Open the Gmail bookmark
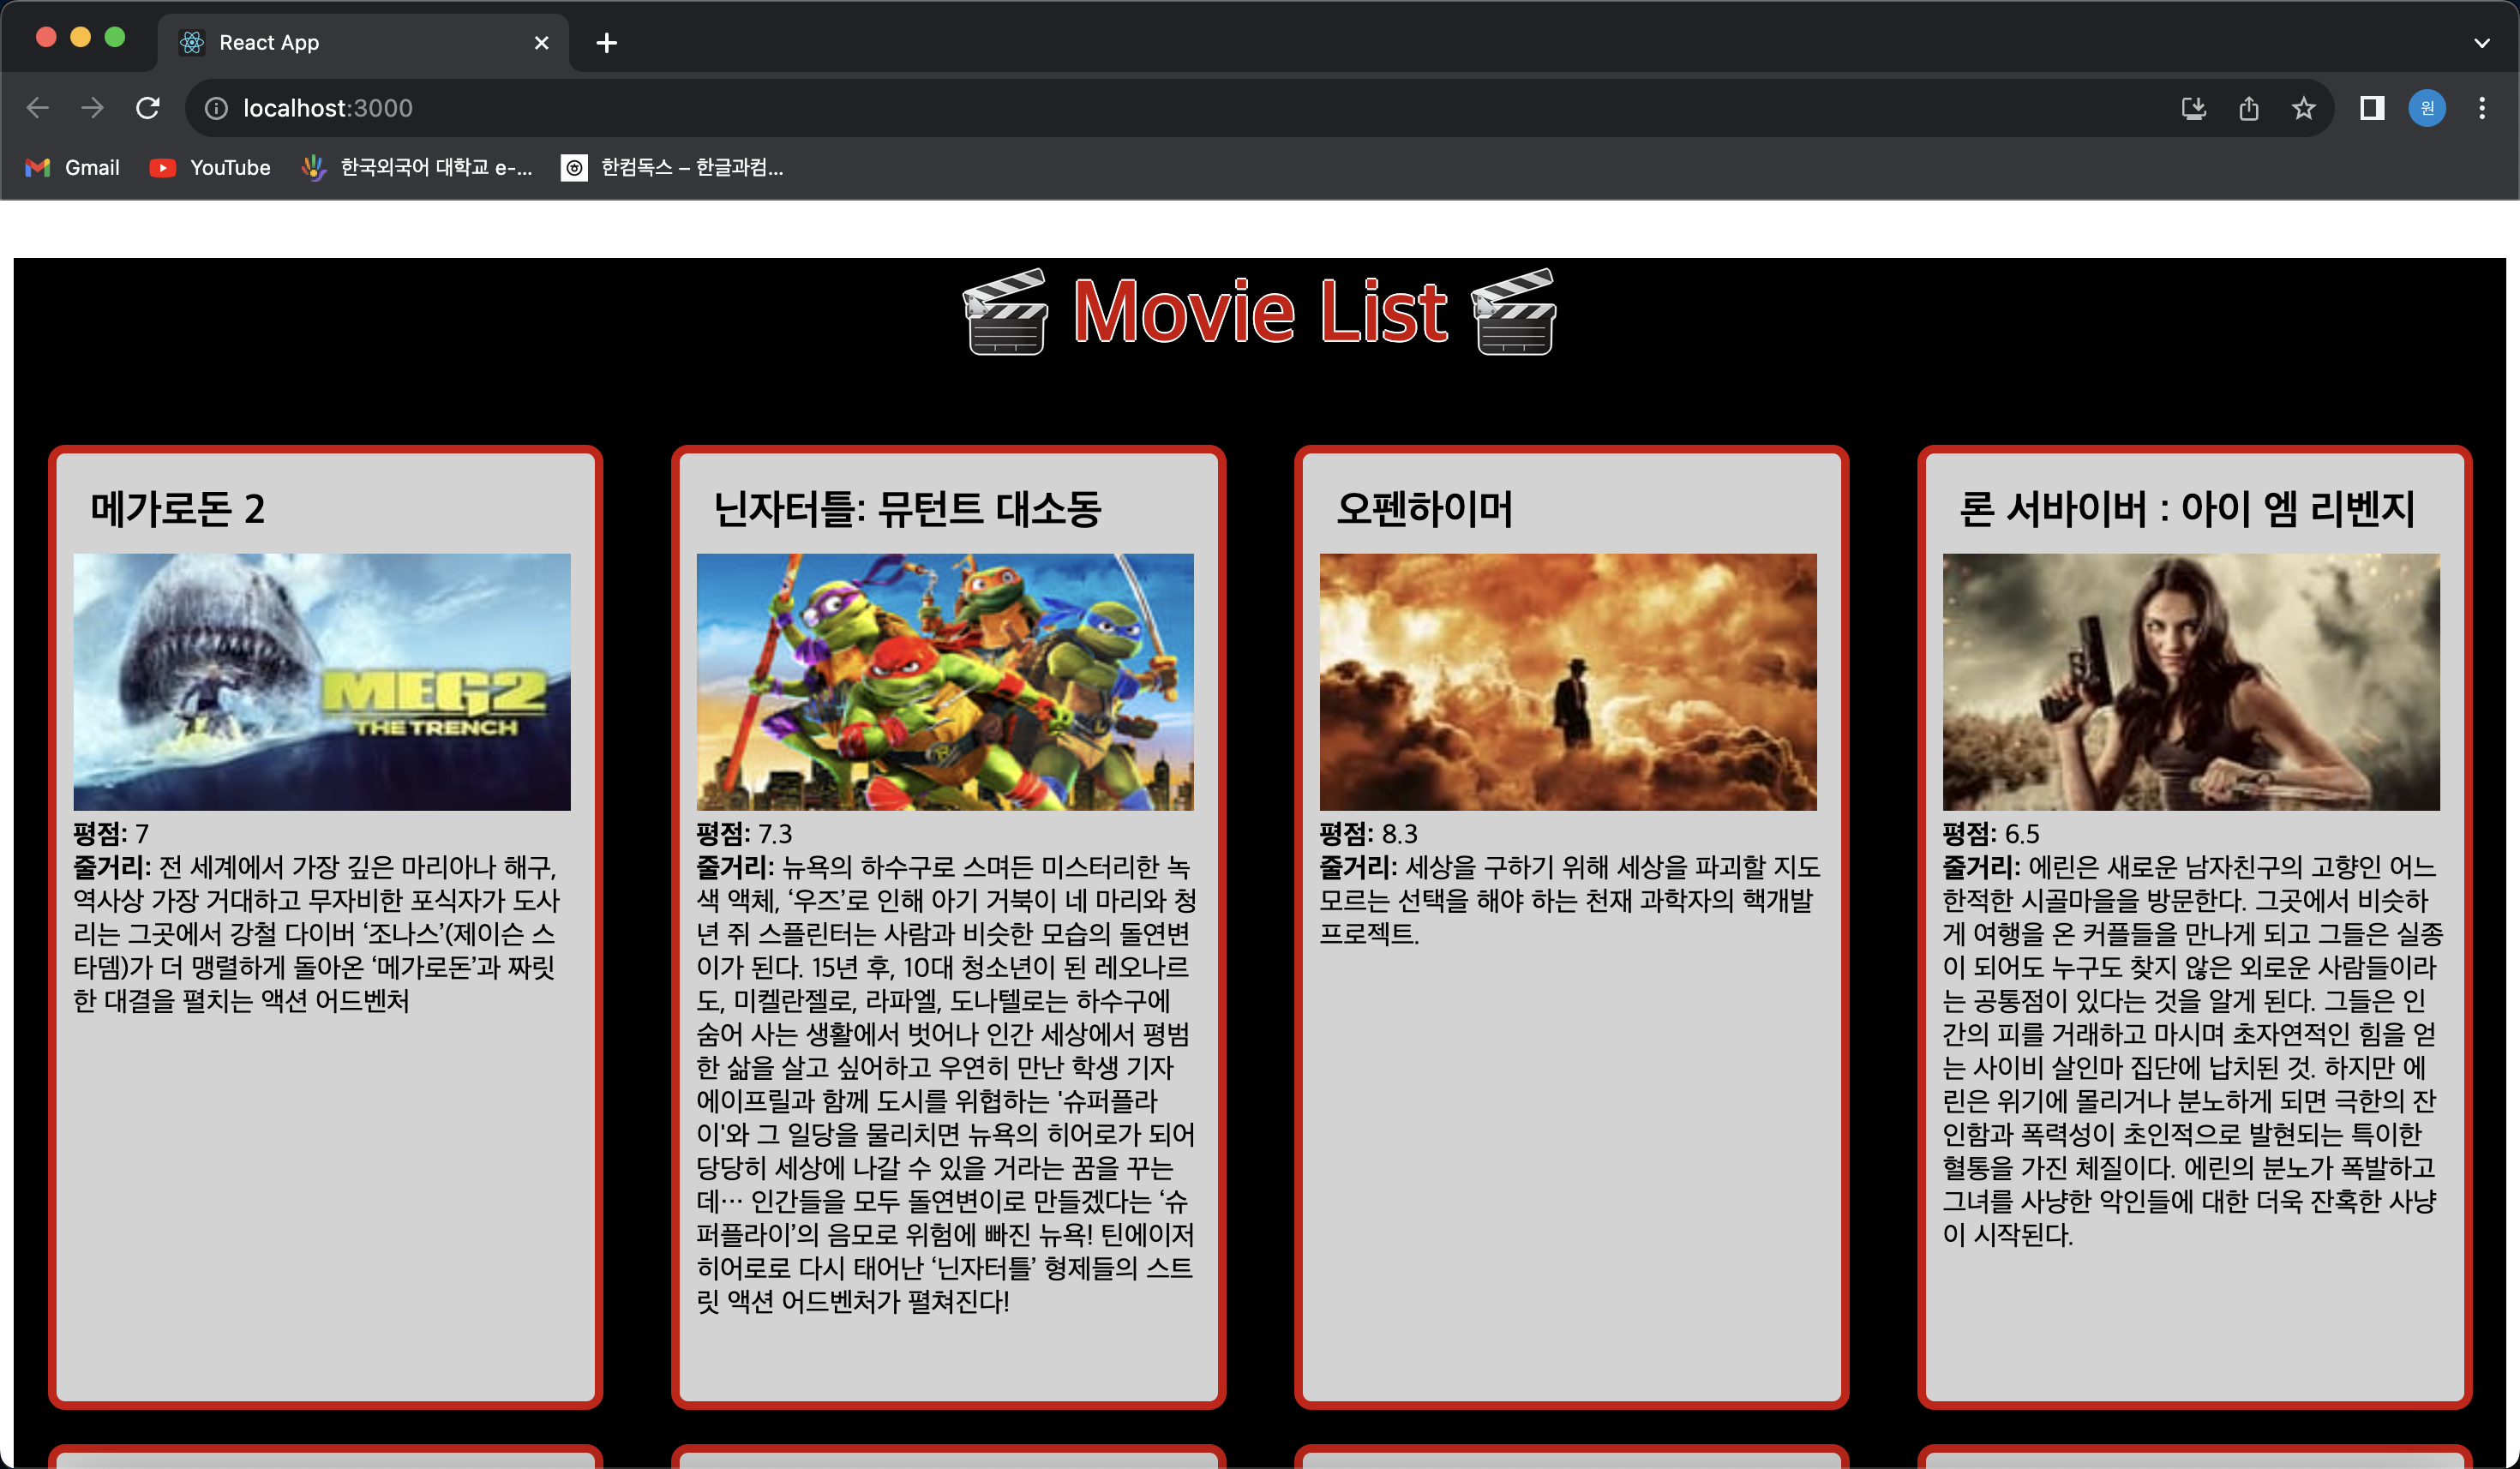 [x=73, y=167]
